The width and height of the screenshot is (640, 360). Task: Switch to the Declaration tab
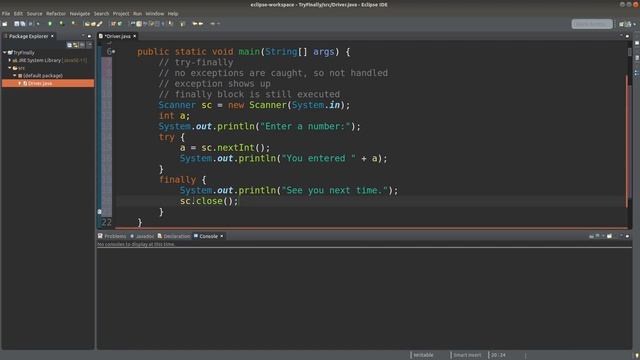(174, 236)
